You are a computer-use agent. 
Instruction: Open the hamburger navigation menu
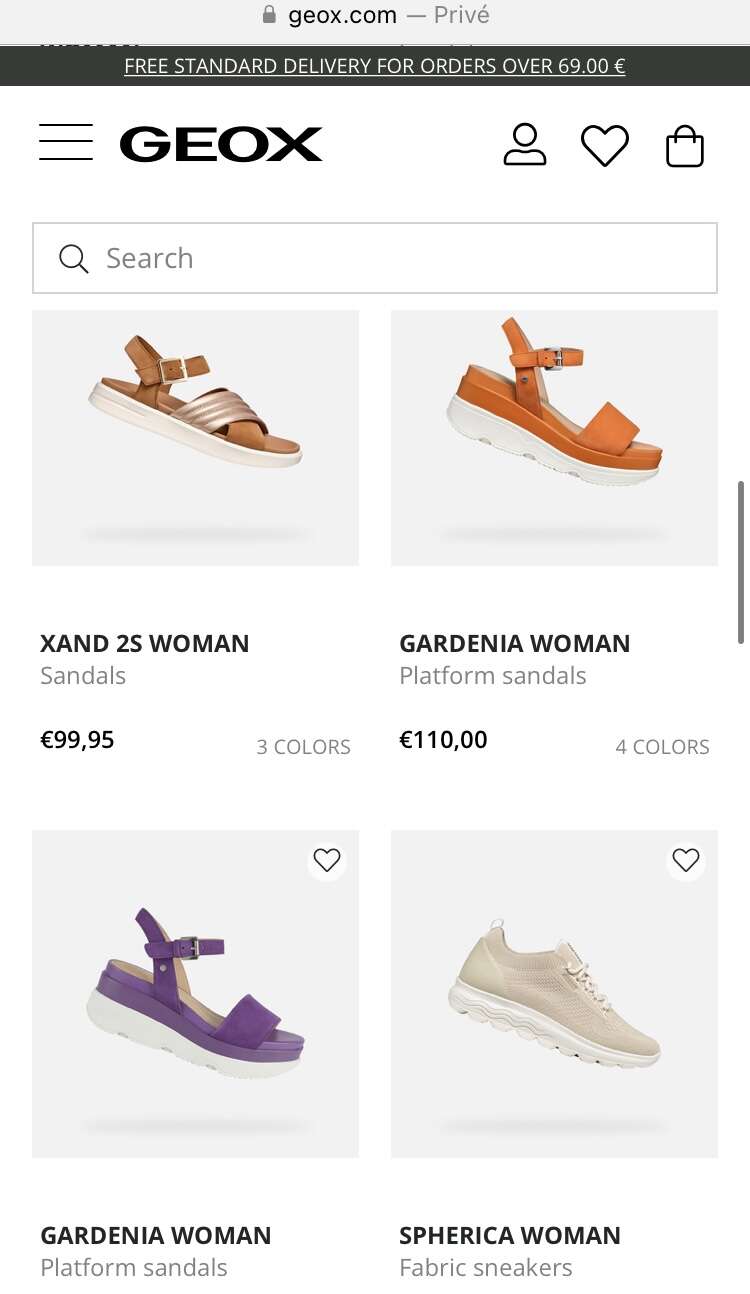pos(66,143)
